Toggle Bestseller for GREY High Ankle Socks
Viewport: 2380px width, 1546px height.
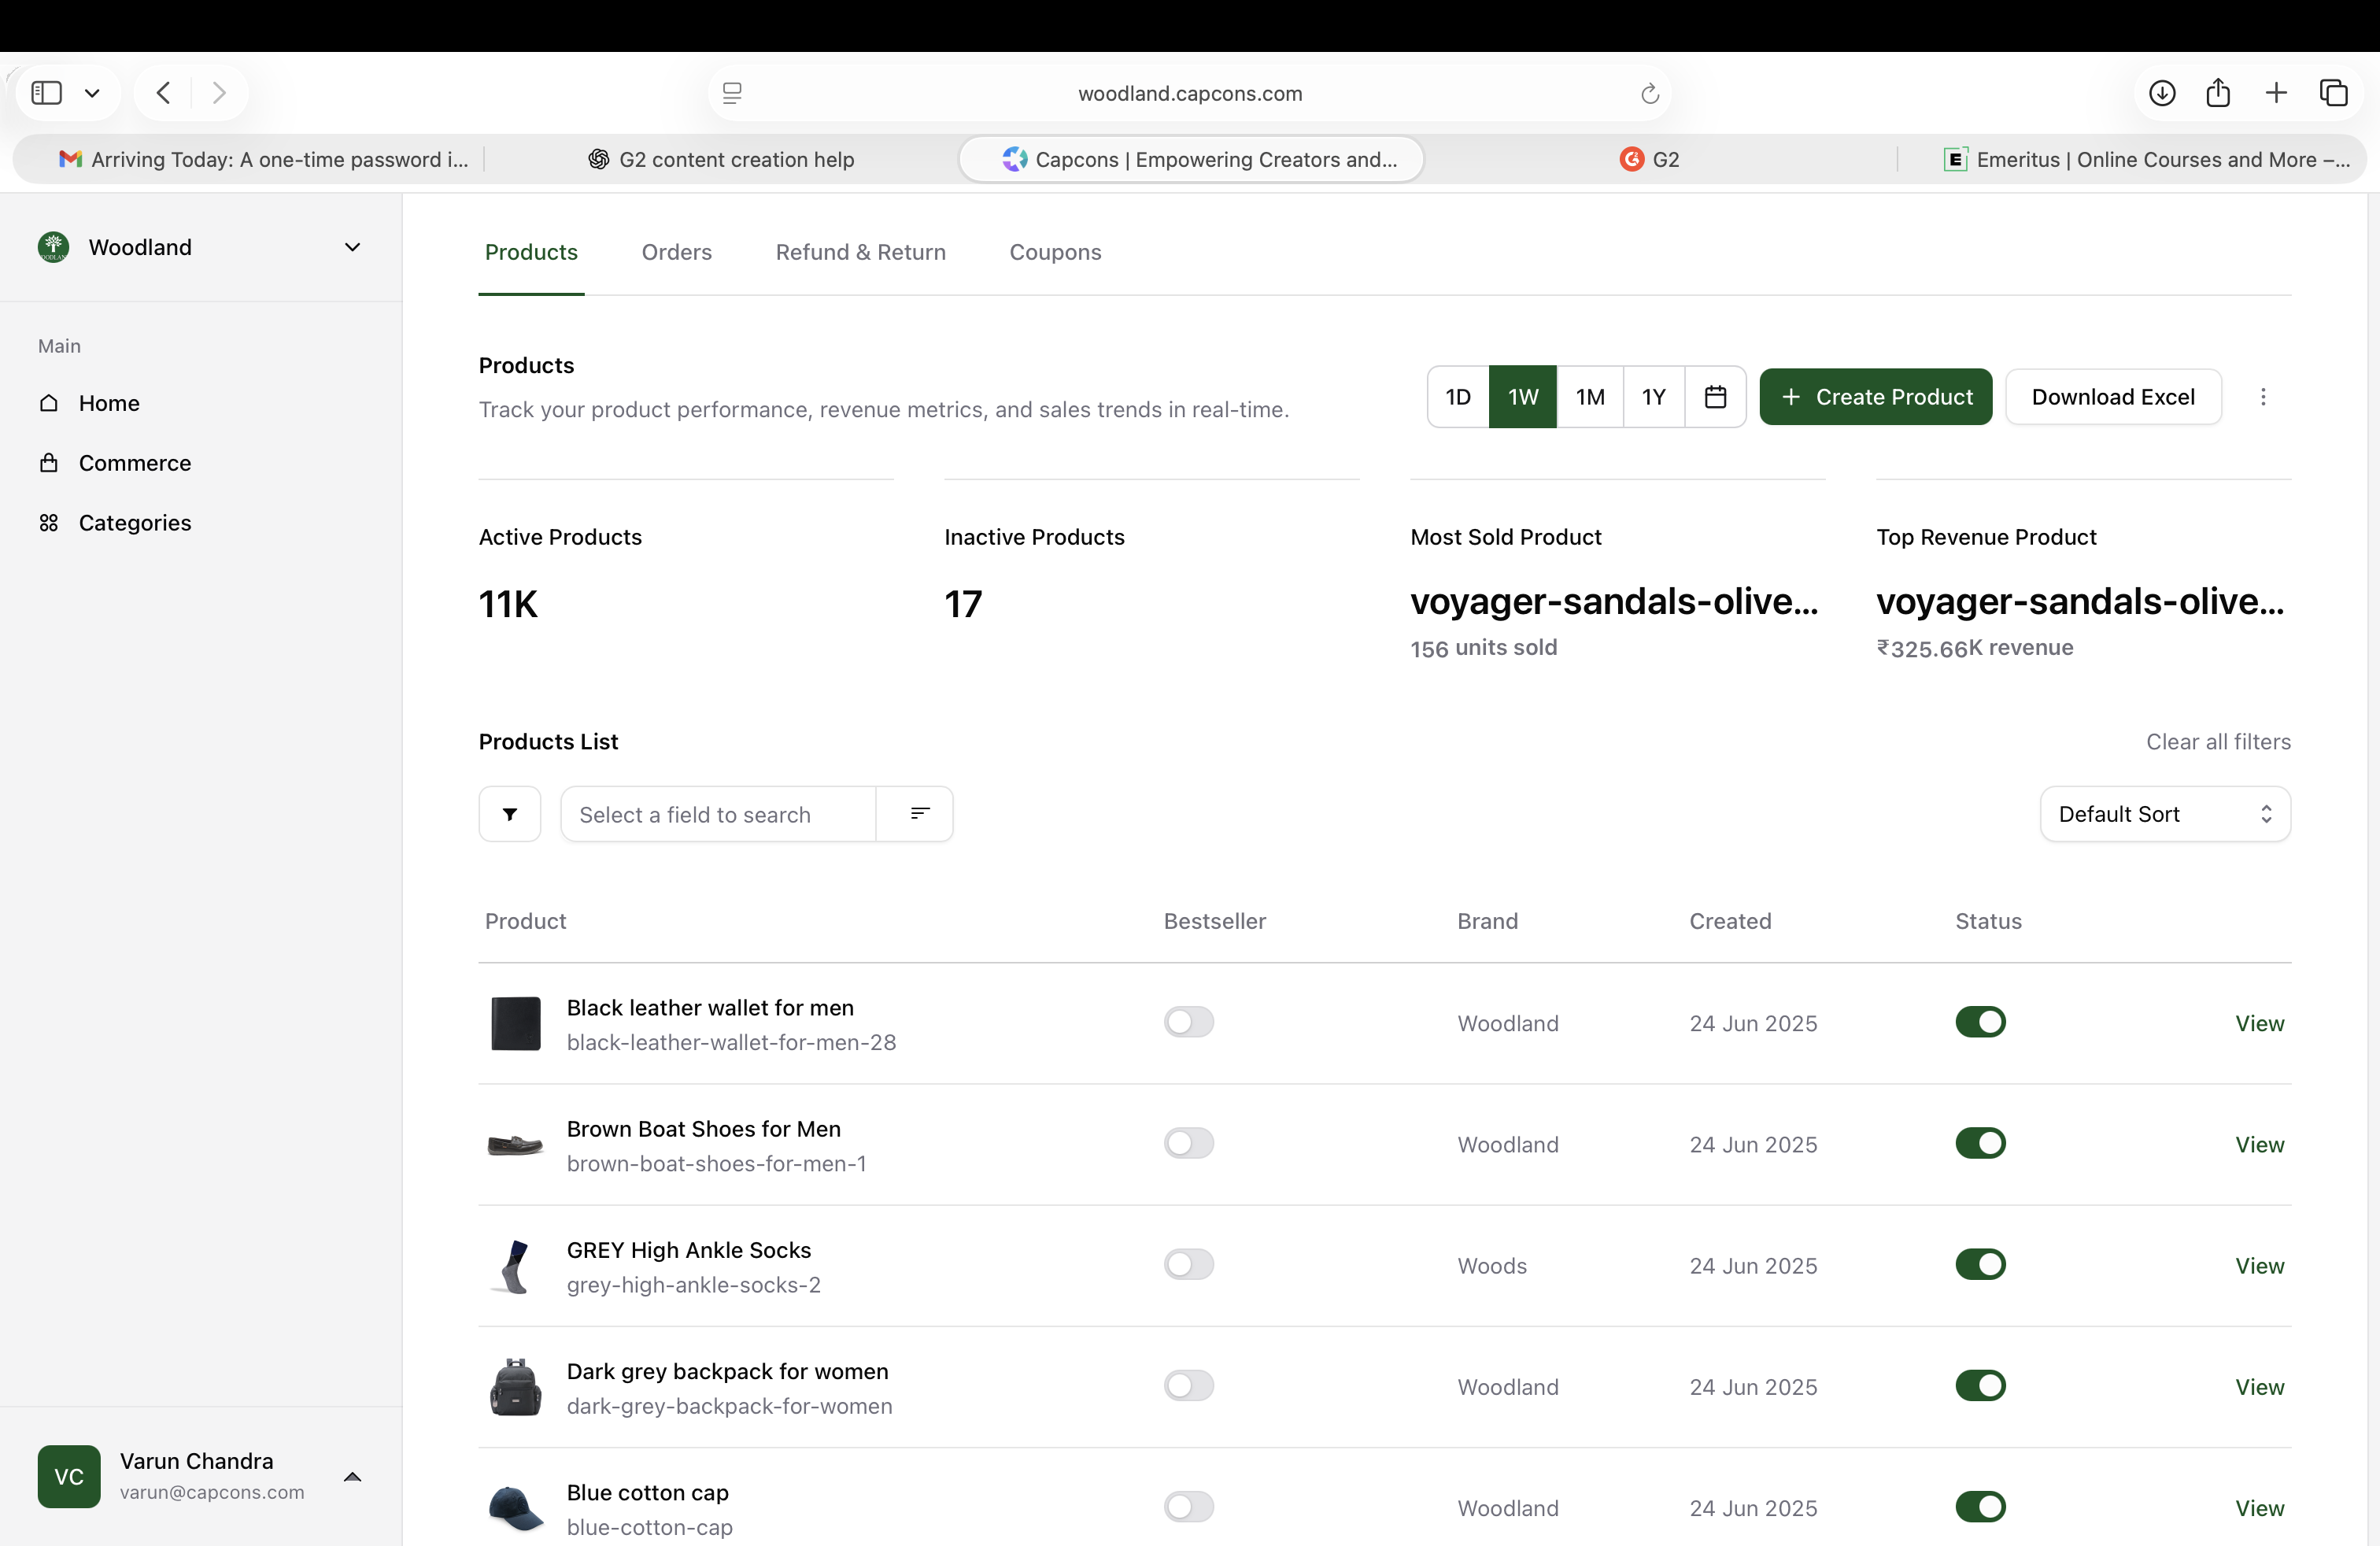[1189, 1264]
